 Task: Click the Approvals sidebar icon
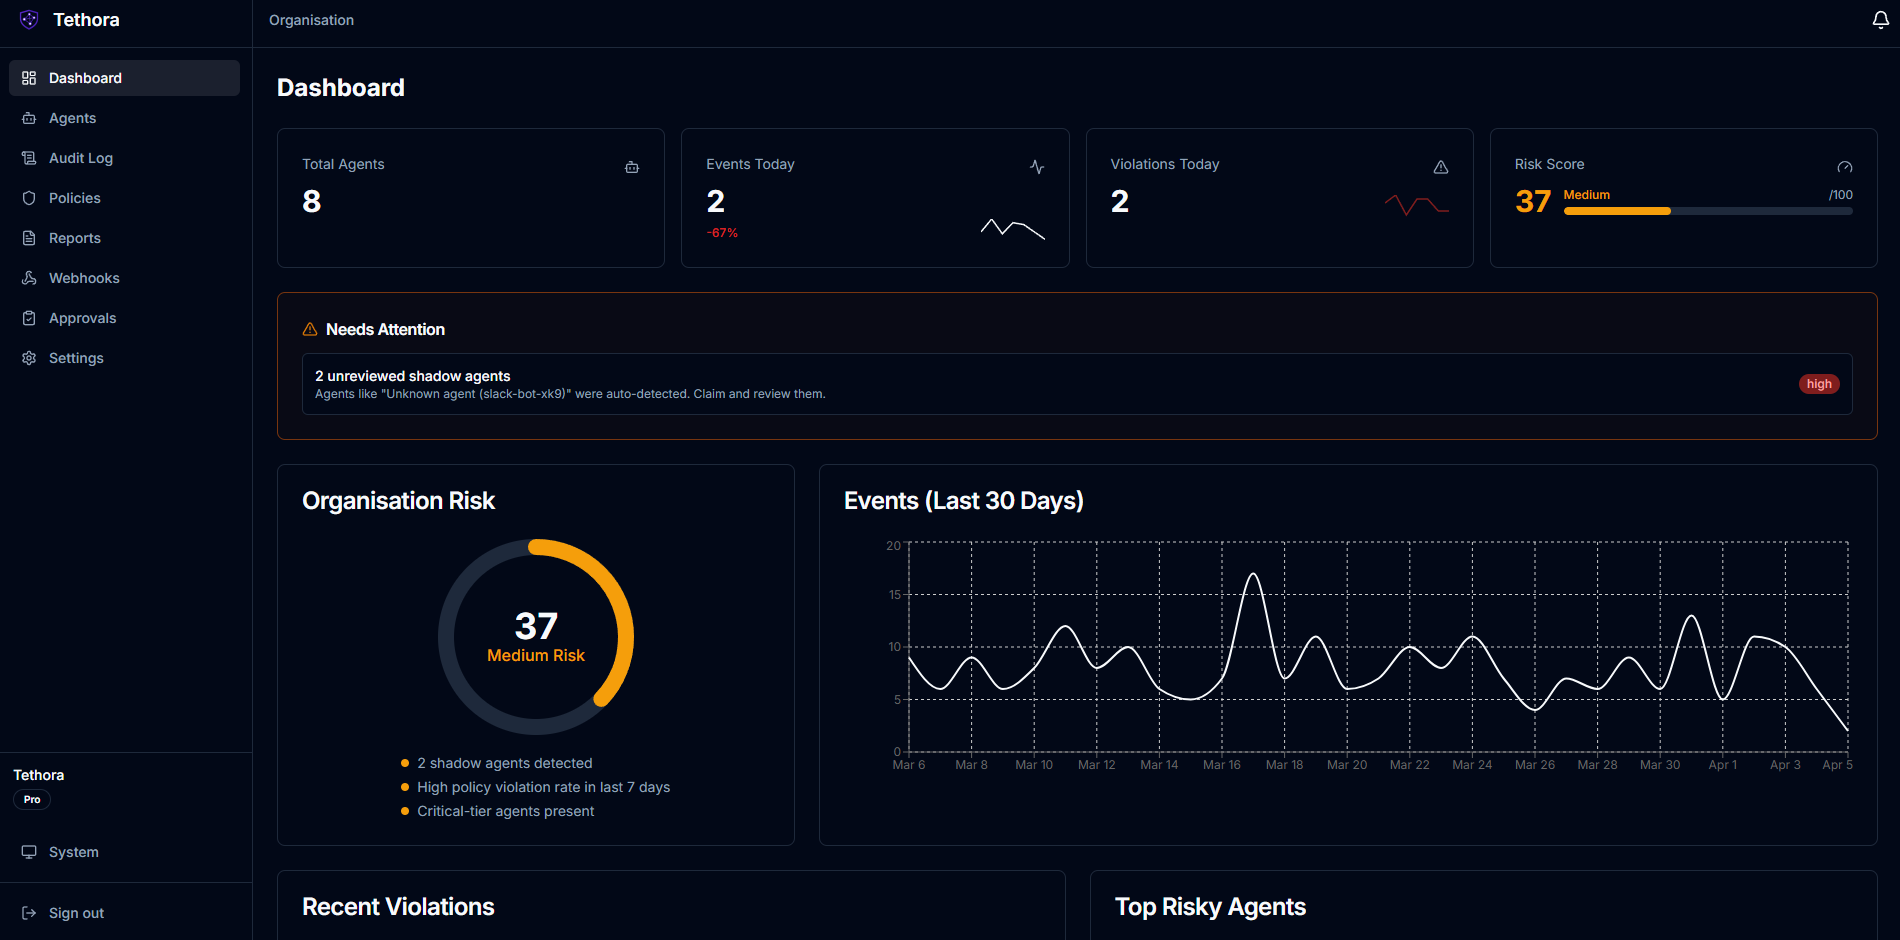(29, 318)
